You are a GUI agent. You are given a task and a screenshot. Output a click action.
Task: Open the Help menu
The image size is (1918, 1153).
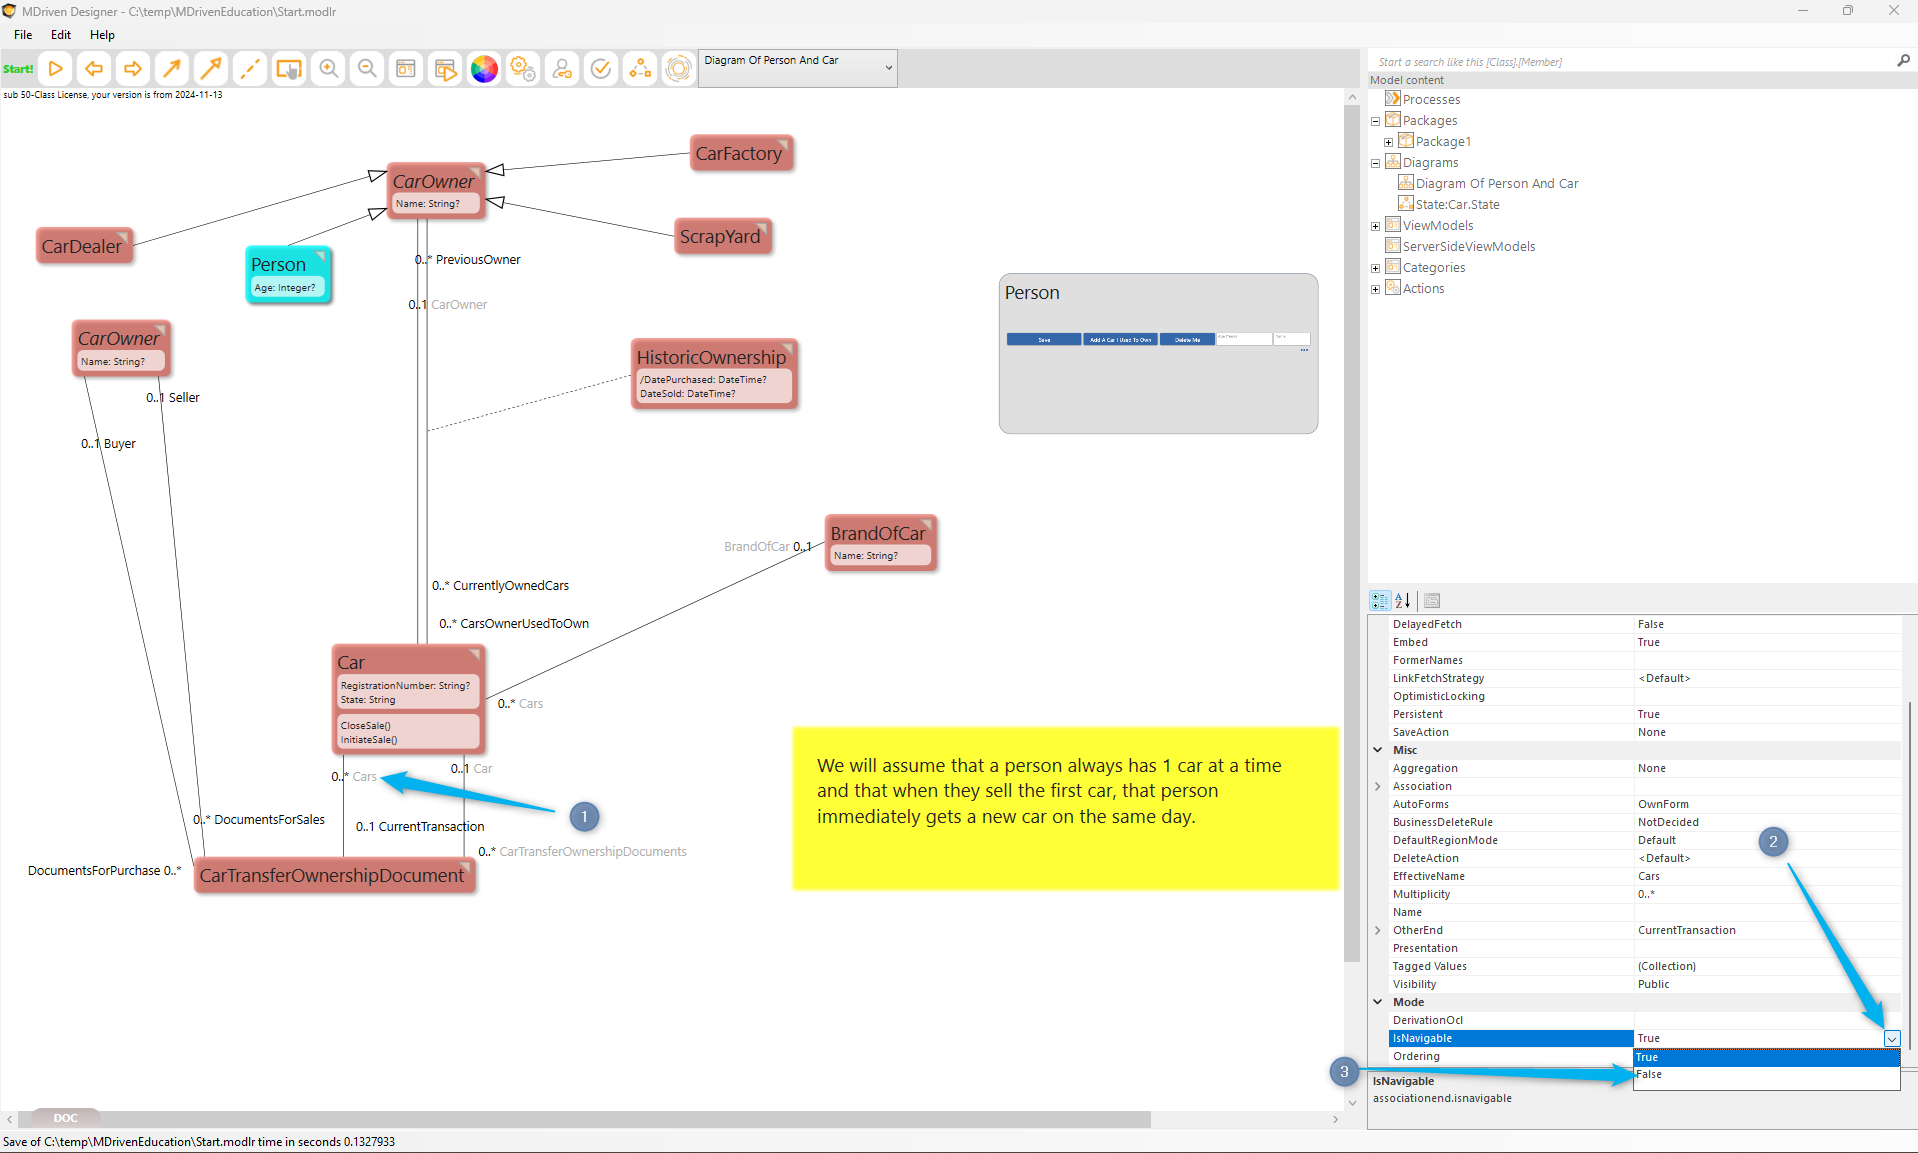coord(102,35)
